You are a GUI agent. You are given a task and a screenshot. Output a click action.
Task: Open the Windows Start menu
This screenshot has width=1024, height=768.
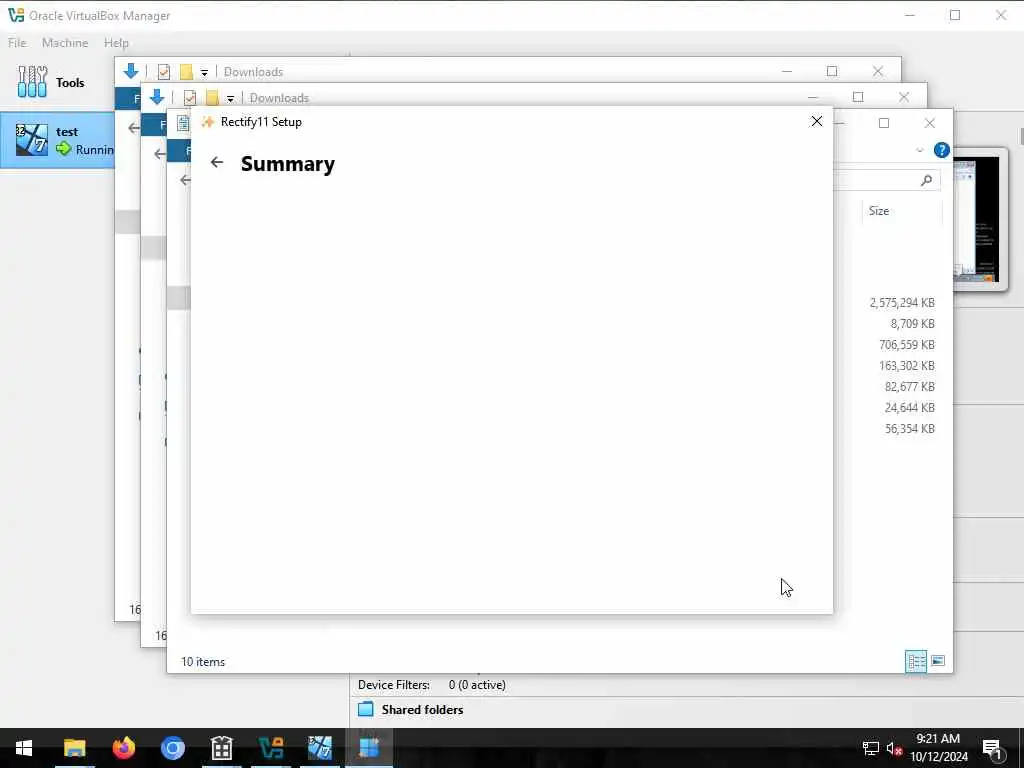(24, 748)
